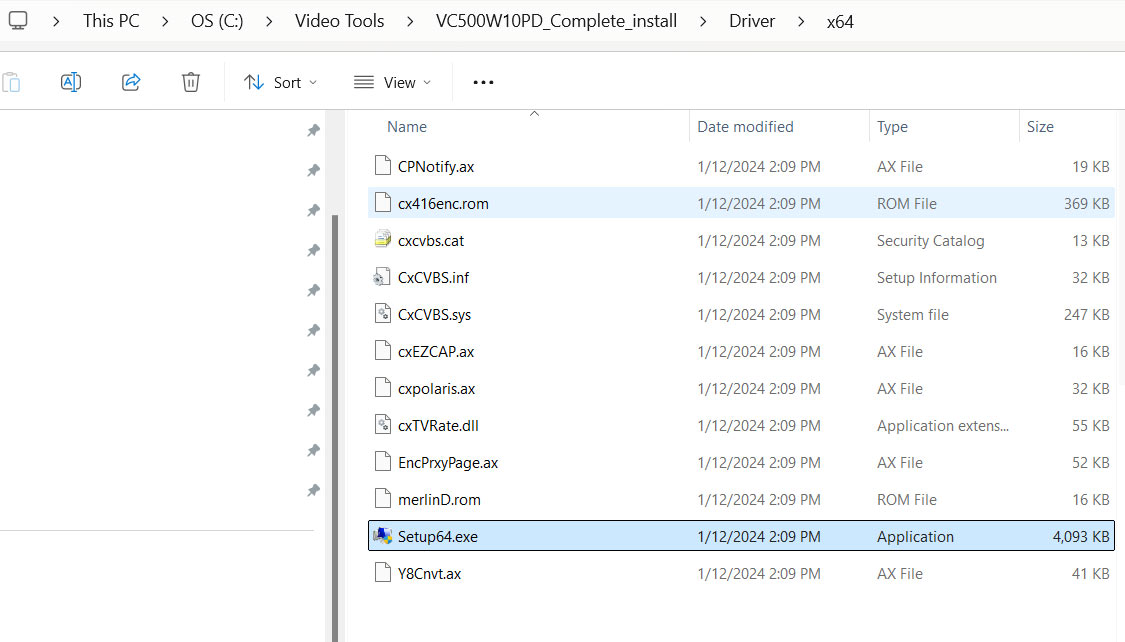
Task: Click the CxCVBS.inf setup information icon
Action: click(x=382, y=277)
